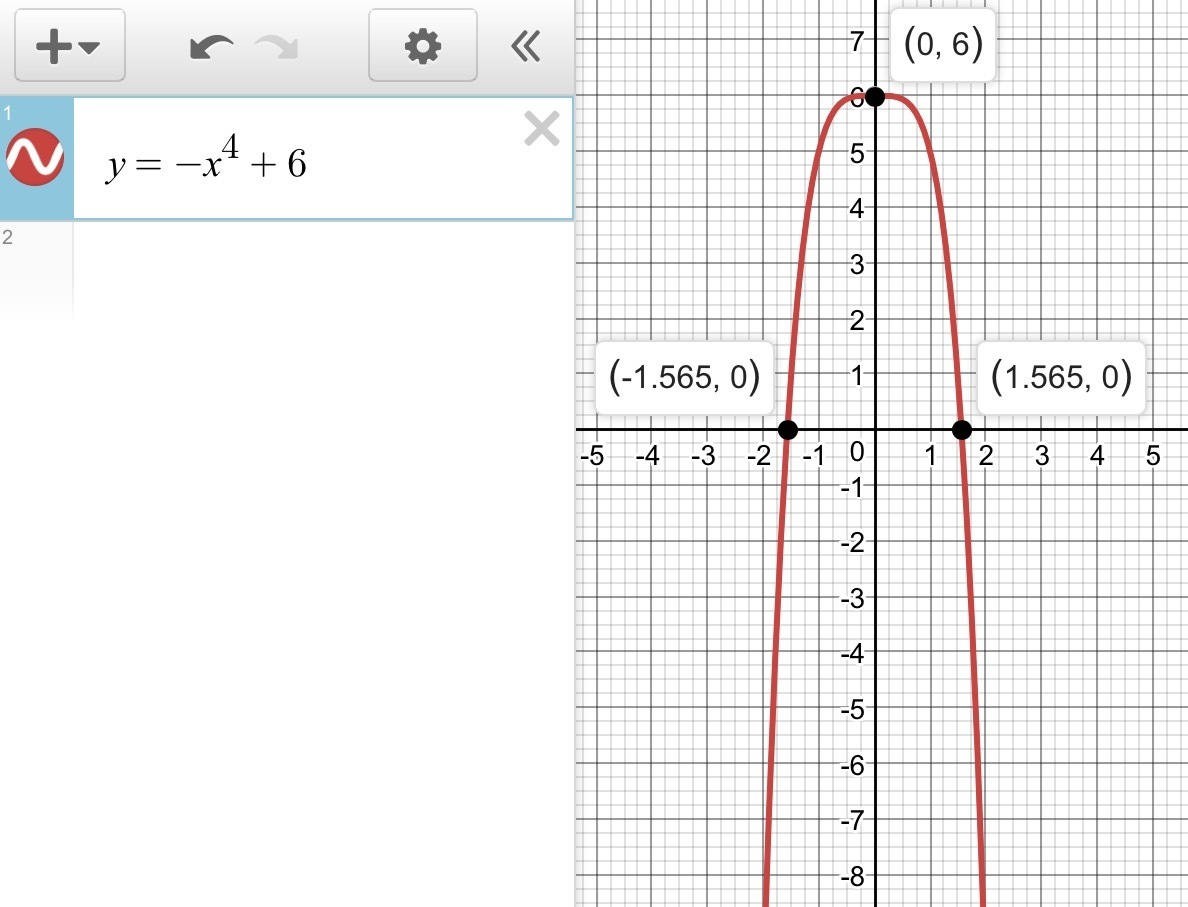The width and height of the screenshot is (1188, 907).
Task: Delete expression y = -x^4 + 6
Action: (x=542, y=128)
